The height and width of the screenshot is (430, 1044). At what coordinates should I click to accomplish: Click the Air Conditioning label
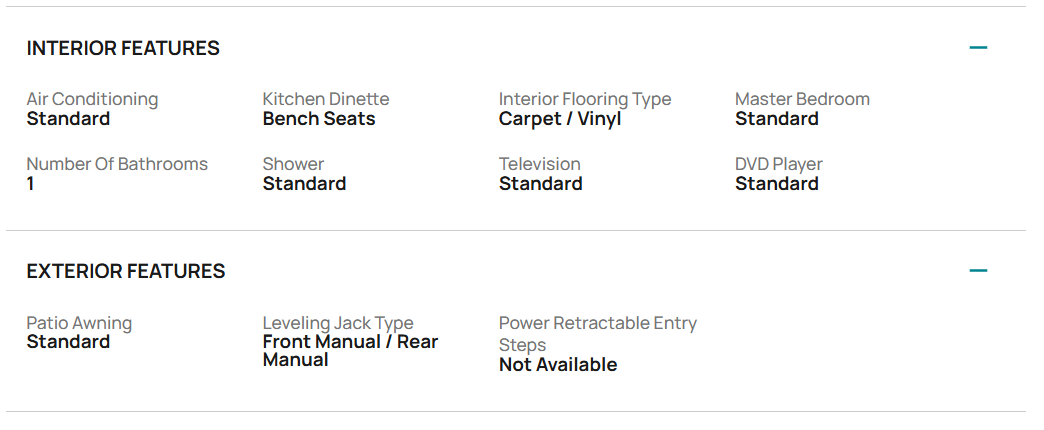[x=92, y=99]
